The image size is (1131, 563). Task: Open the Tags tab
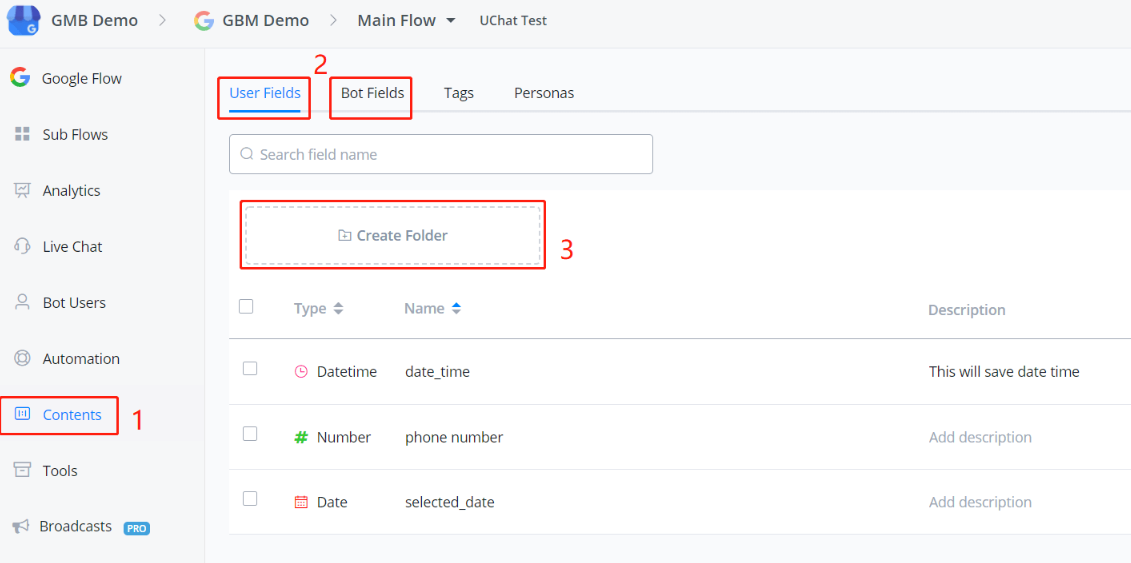pos(459,93)
